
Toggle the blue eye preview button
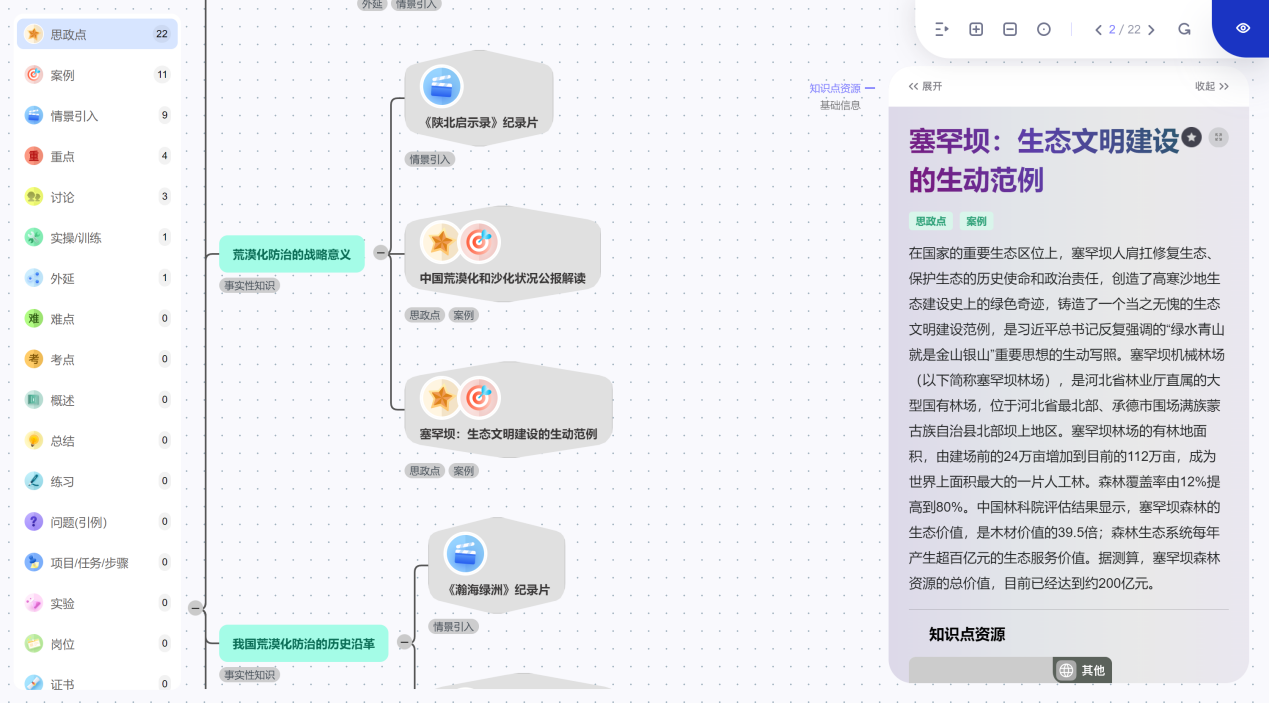tap(1242, 28)
